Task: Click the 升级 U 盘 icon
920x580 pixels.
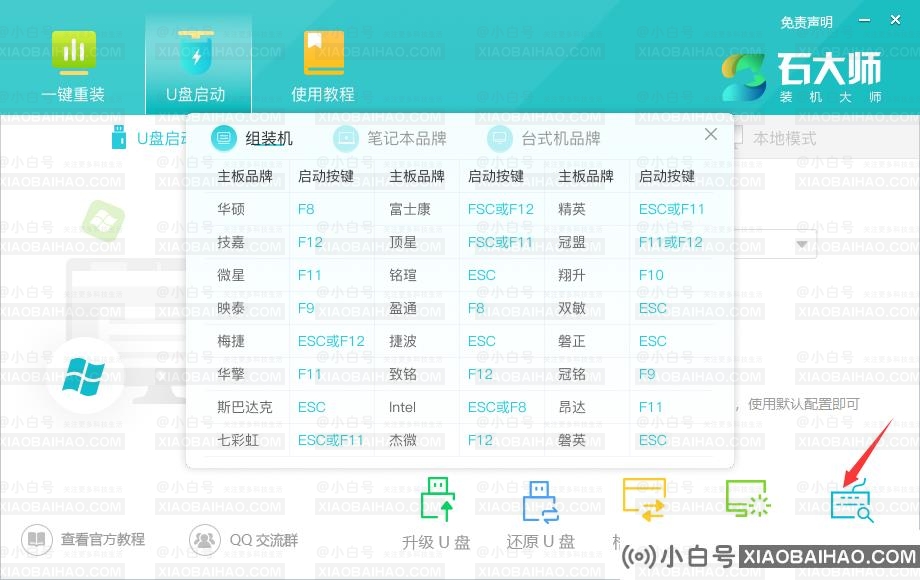Action: [x=437, y=499]
